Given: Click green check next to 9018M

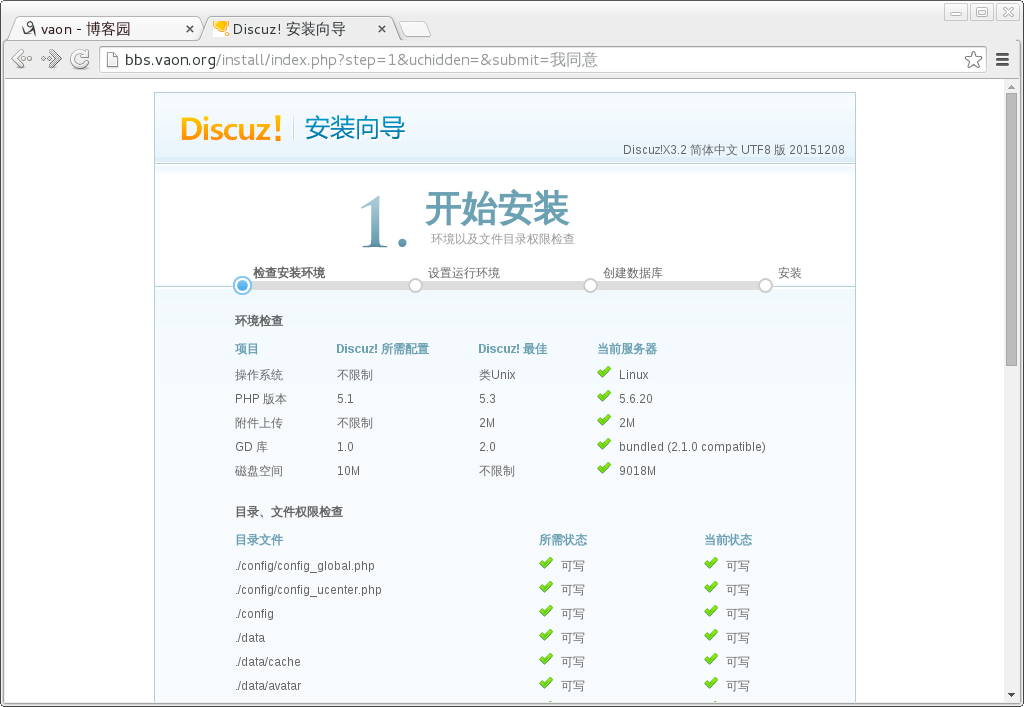Looking at the screenshot, I should point(604,469).
